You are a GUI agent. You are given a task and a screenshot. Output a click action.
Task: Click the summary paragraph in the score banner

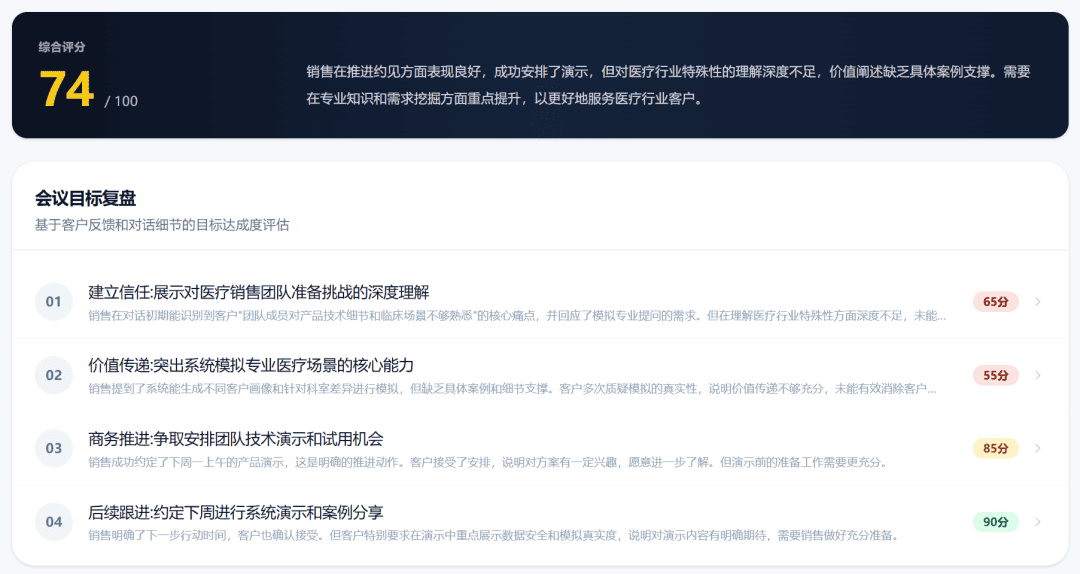point(668,85)
